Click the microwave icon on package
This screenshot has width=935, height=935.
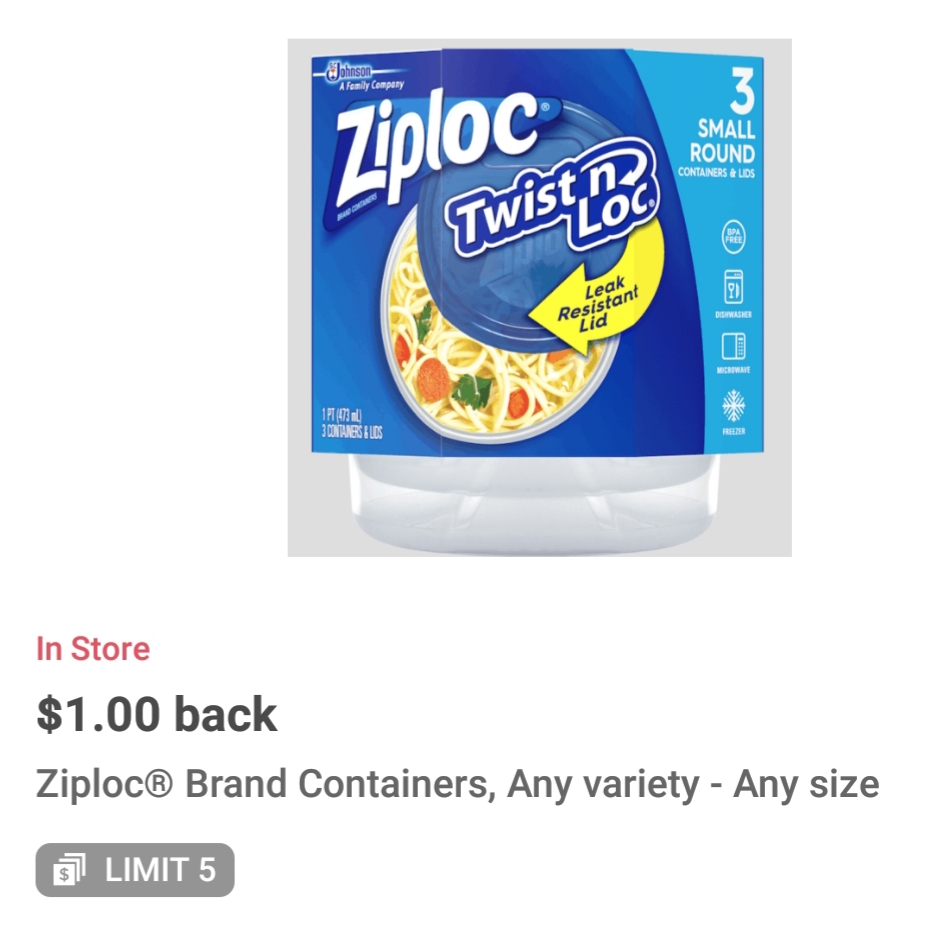click(x=733, y=352)
